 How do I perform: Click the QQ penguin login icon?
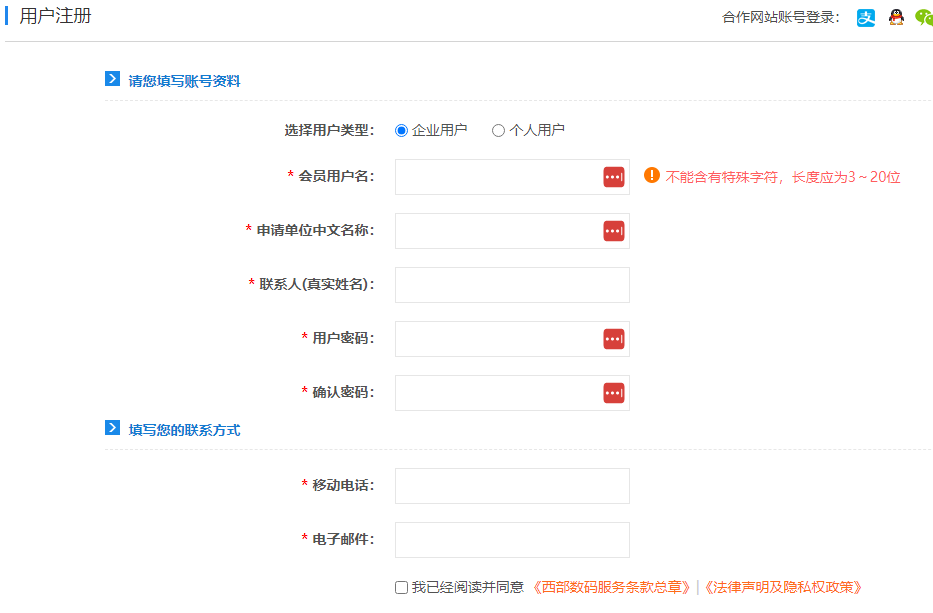pyautogui.click(x=896, y=17)
